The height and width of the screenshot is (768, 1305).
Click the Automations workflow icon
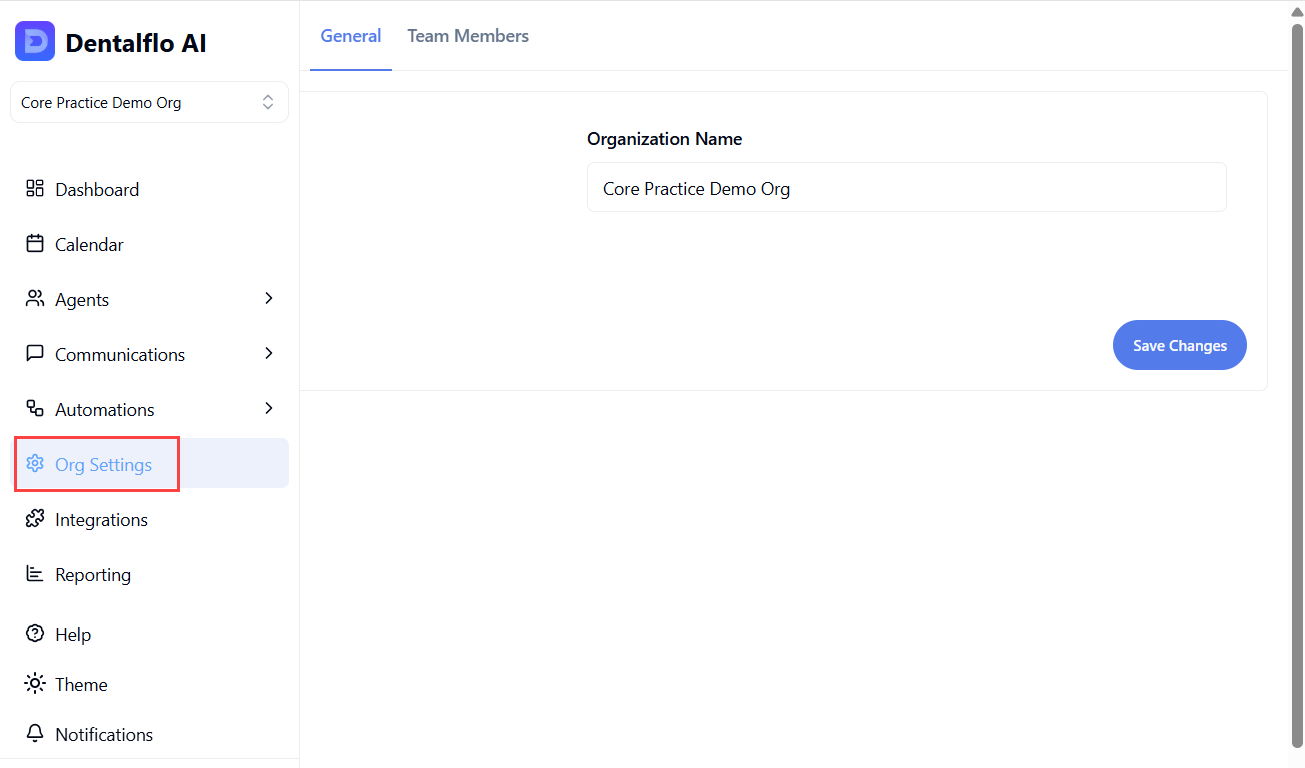pos(35,408)
